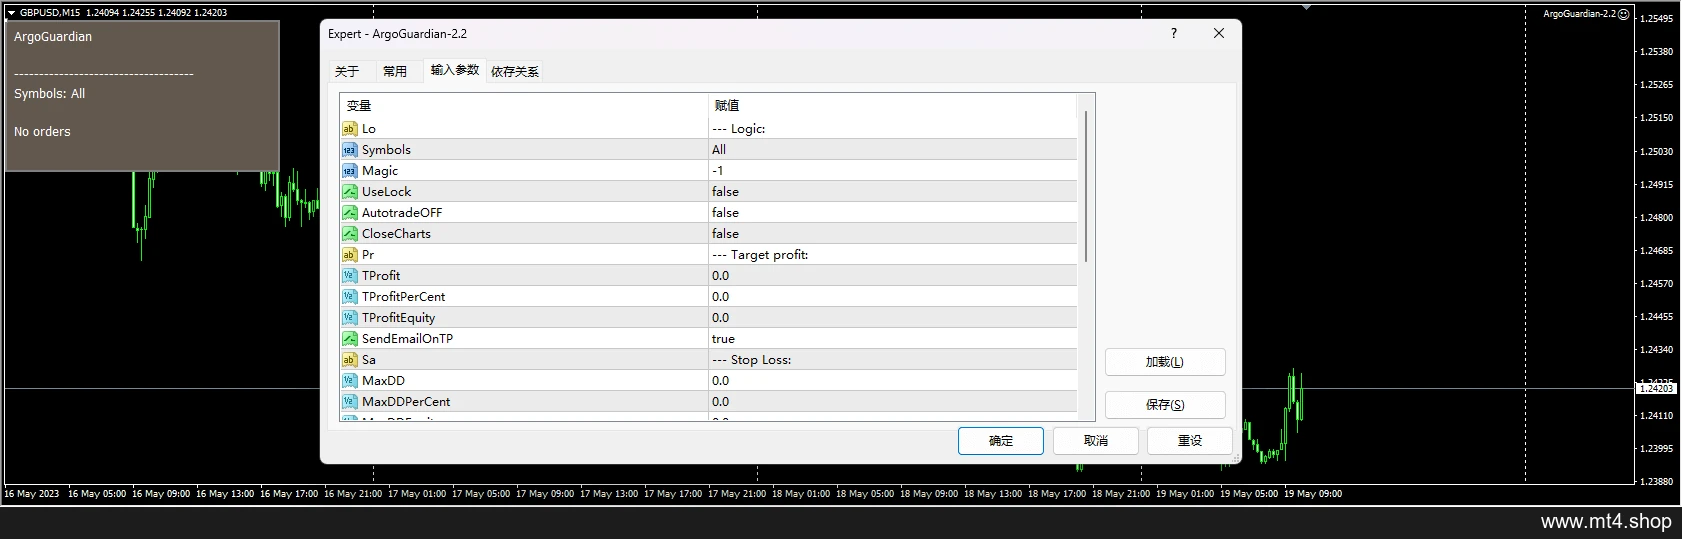Click the string icon beside Lo

(349, 129)
